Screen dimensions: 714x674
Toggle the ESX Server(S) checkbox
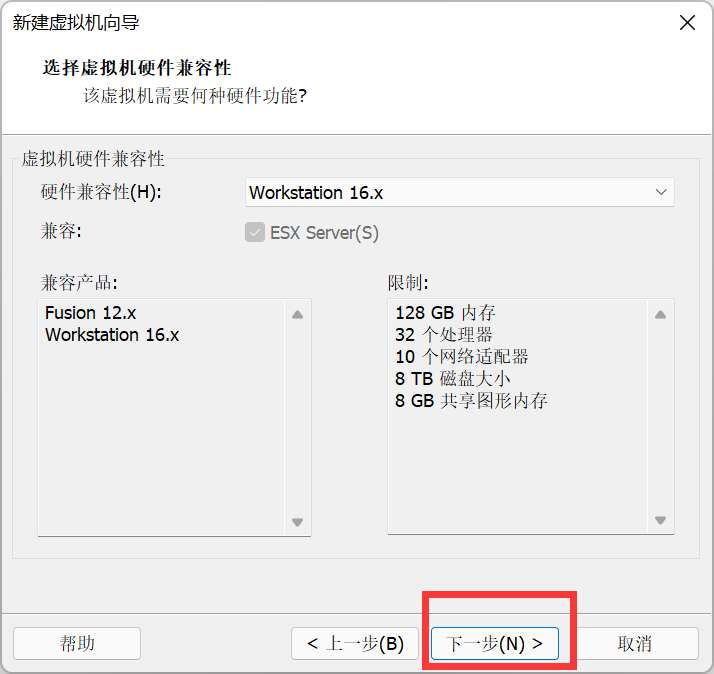254,233
